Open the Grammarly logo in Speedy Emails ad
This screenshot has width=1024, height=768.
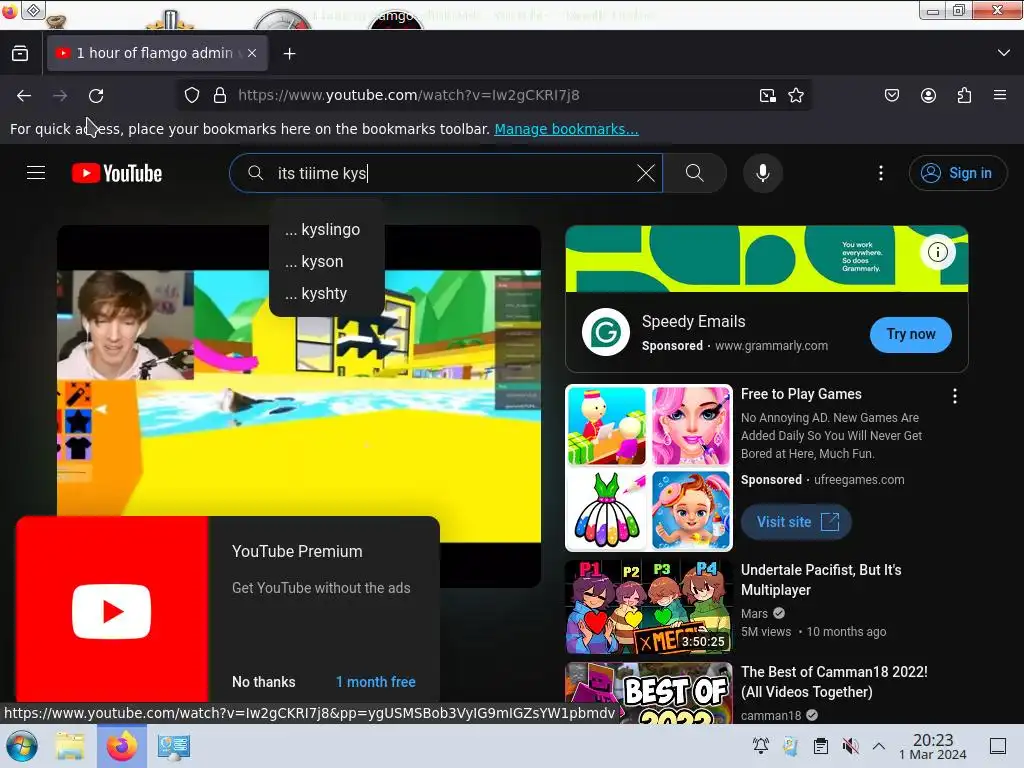click(x=605, y=332)
